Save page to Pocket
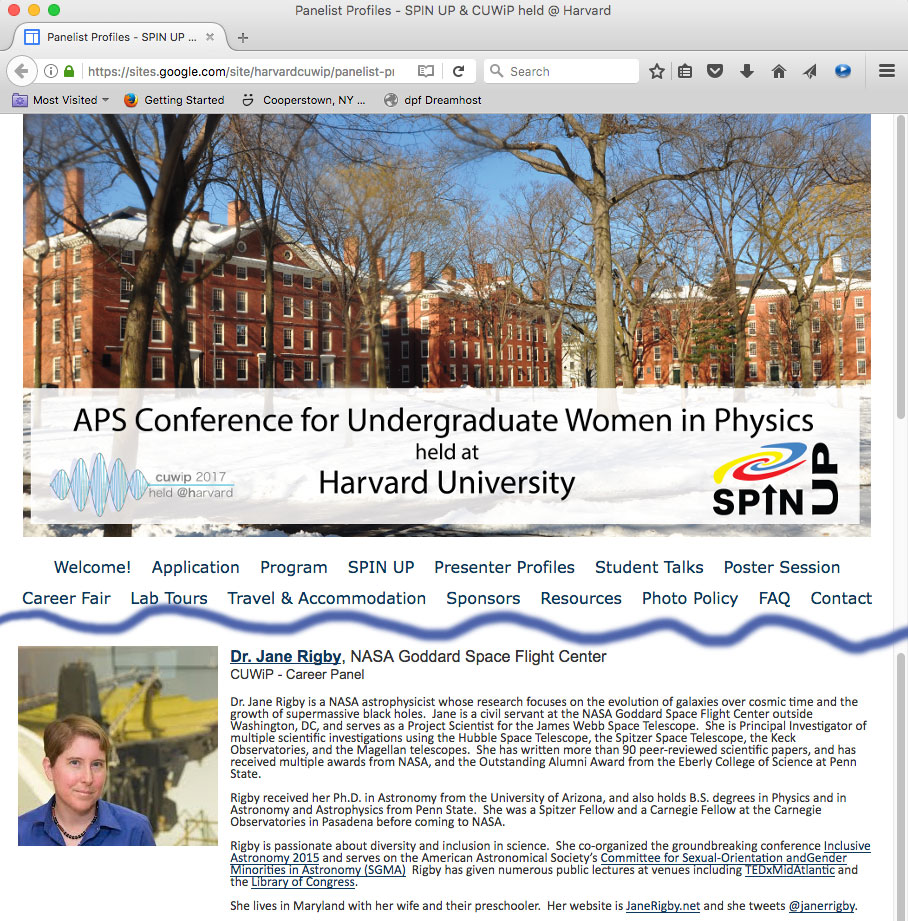Image resolution: width=908 pixels, height=921 pixels. coord(715,71)
